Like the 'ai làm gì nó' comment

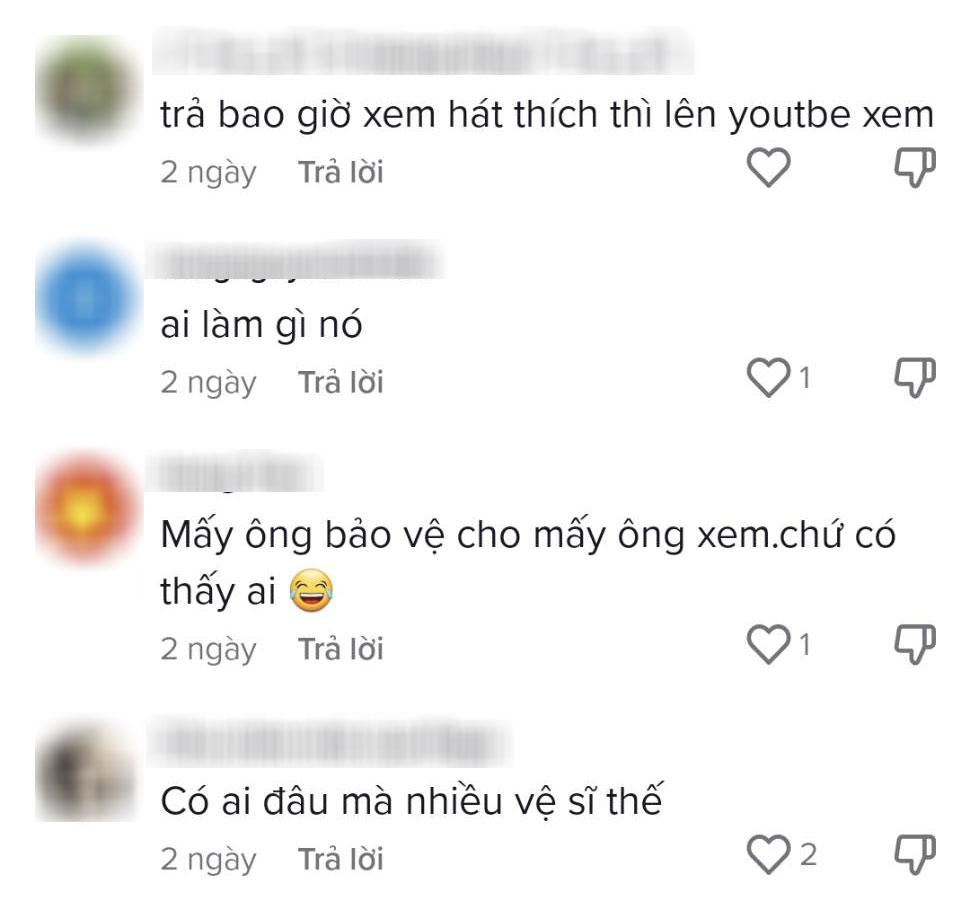[x=768, y=377]
